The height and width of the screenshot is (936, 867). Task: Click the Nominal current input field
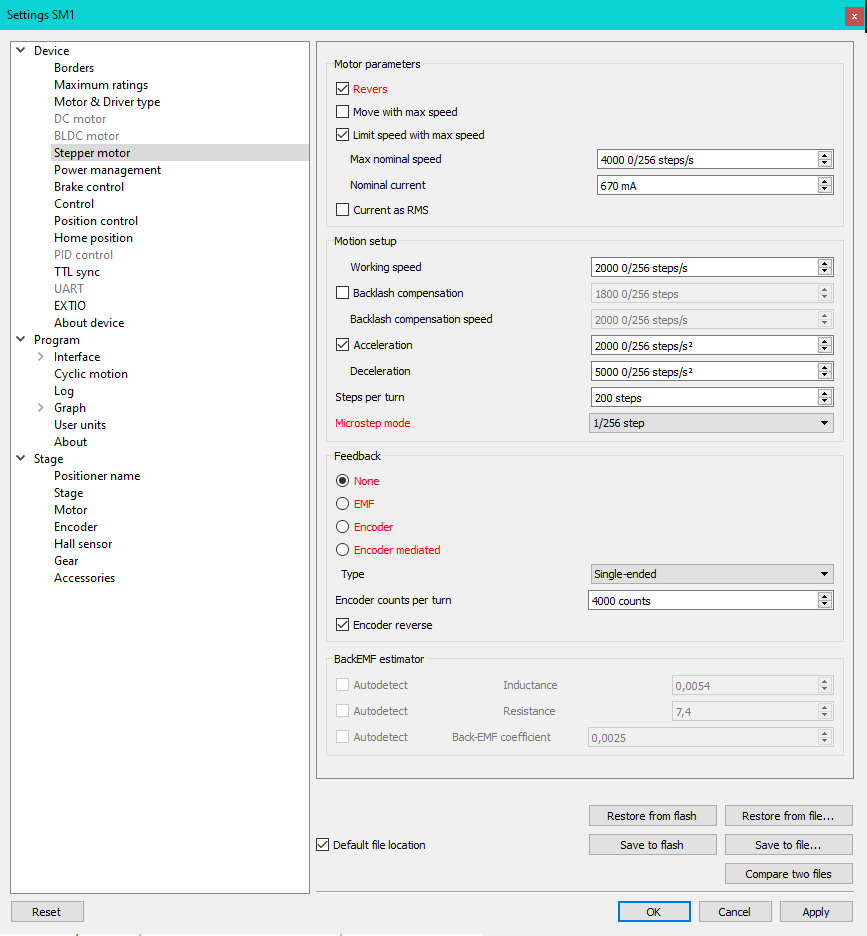[705, 185]
